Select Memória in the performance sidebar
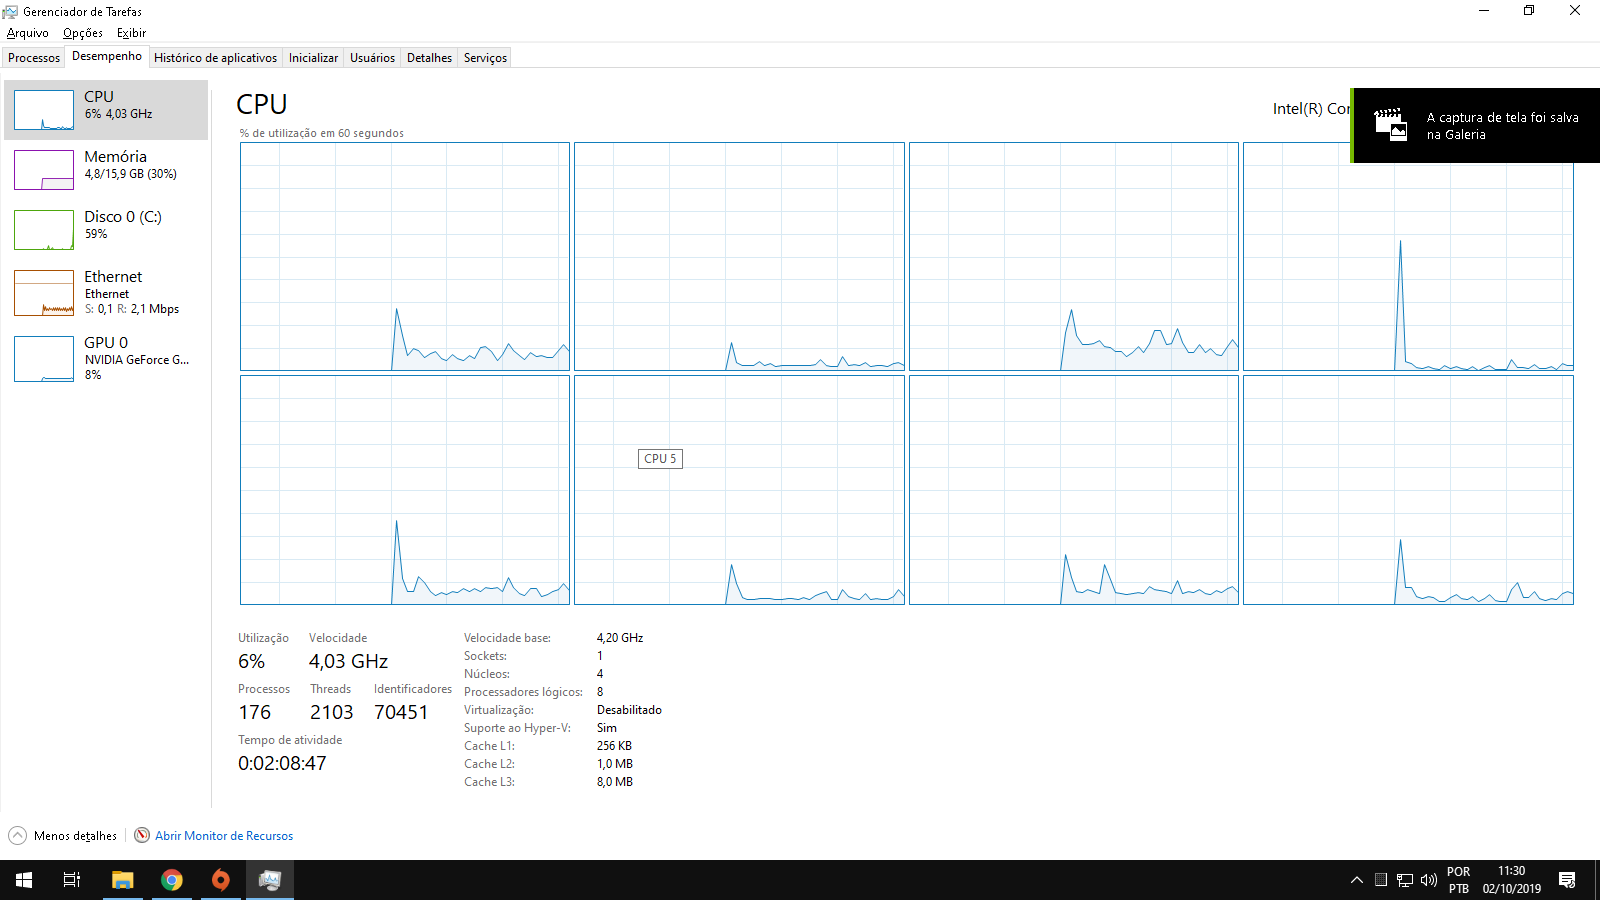The width and height of the screenshot is (1600, 900). point(106,170)
